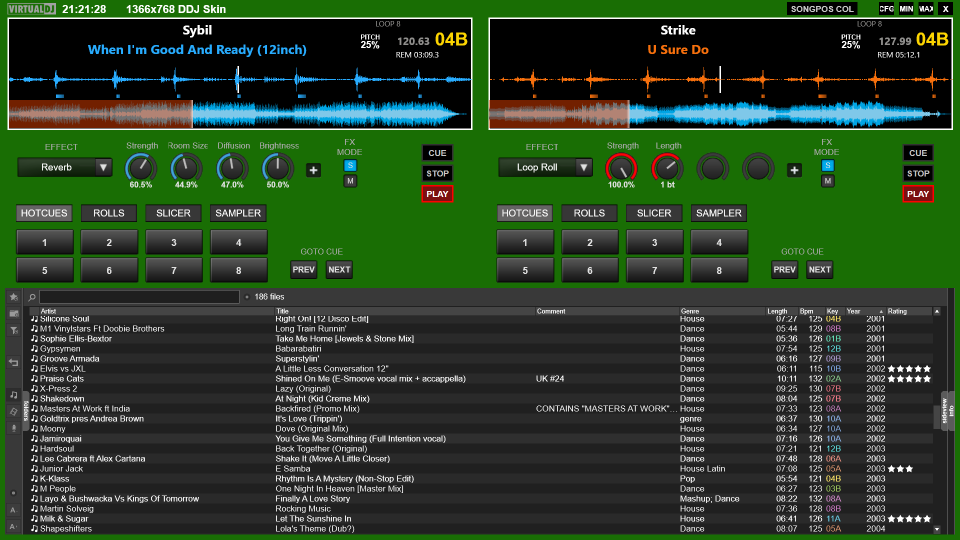Click the plus icon next to right deck knobs
Viewport: 960px width, 540px height.
[794, 170]
